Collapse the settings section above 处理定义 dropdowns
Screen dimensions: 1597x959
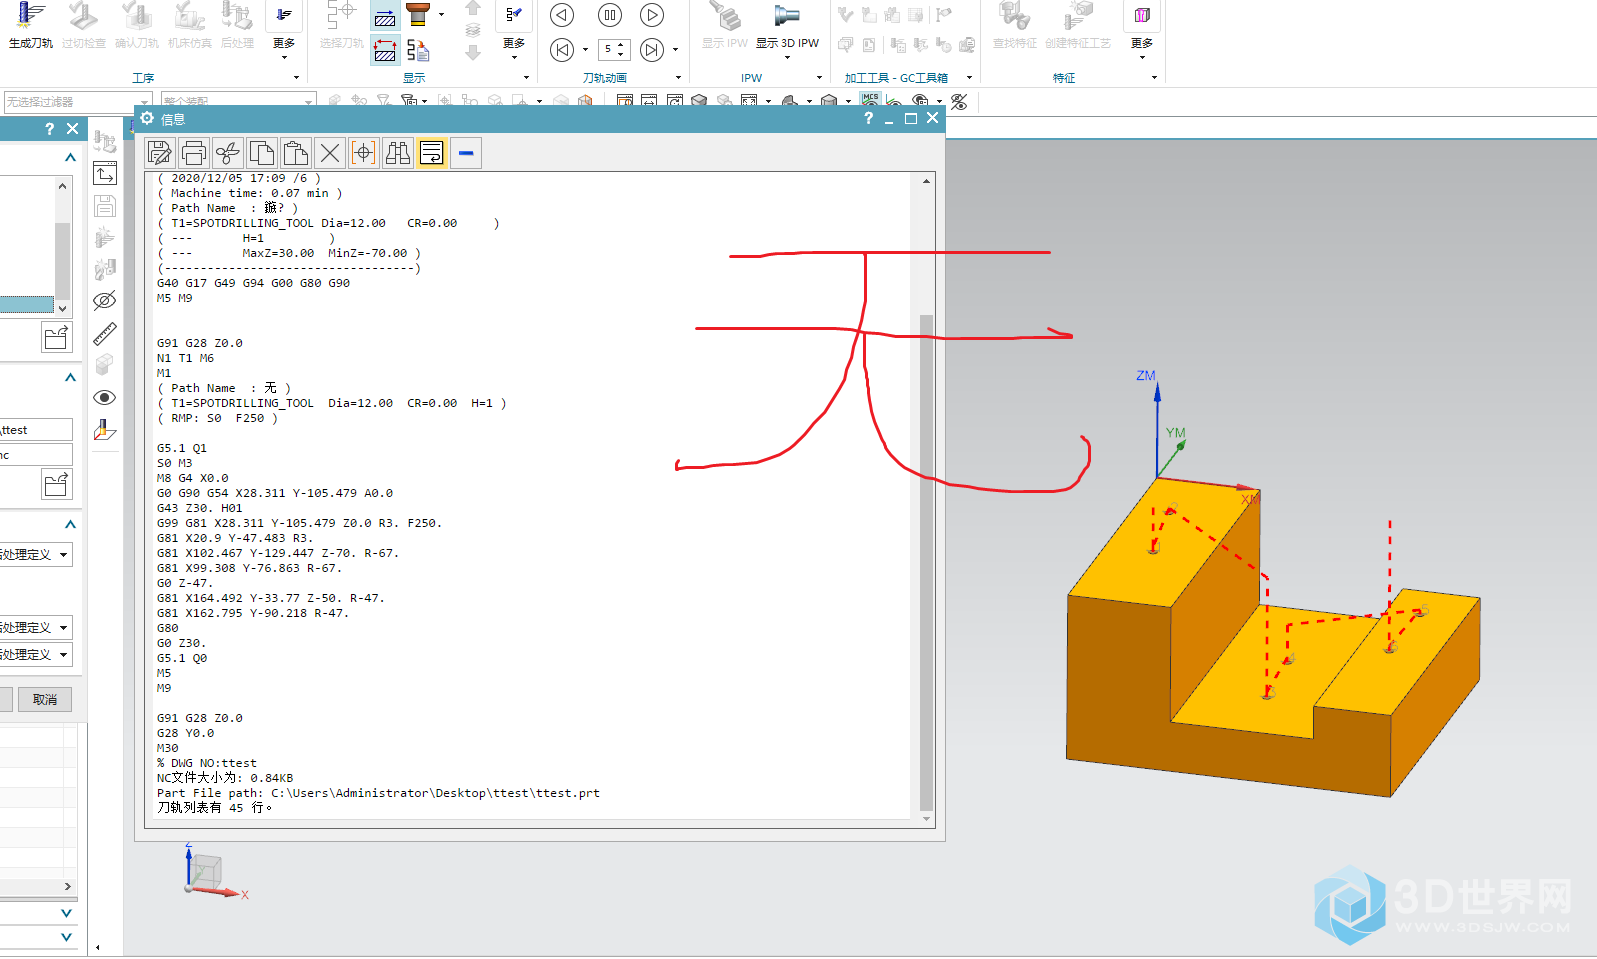tap(70, 524)
